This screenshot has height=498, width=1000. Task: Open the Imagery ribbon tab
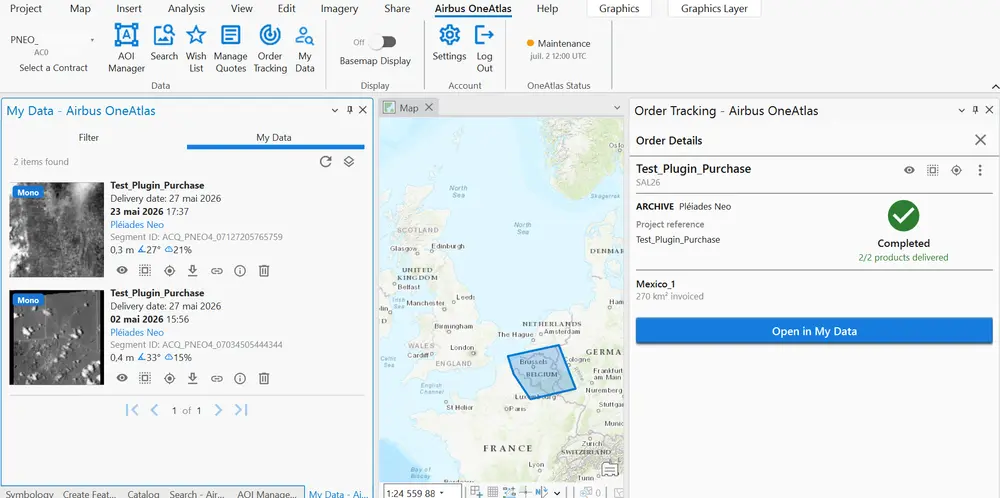pos(339,8)
